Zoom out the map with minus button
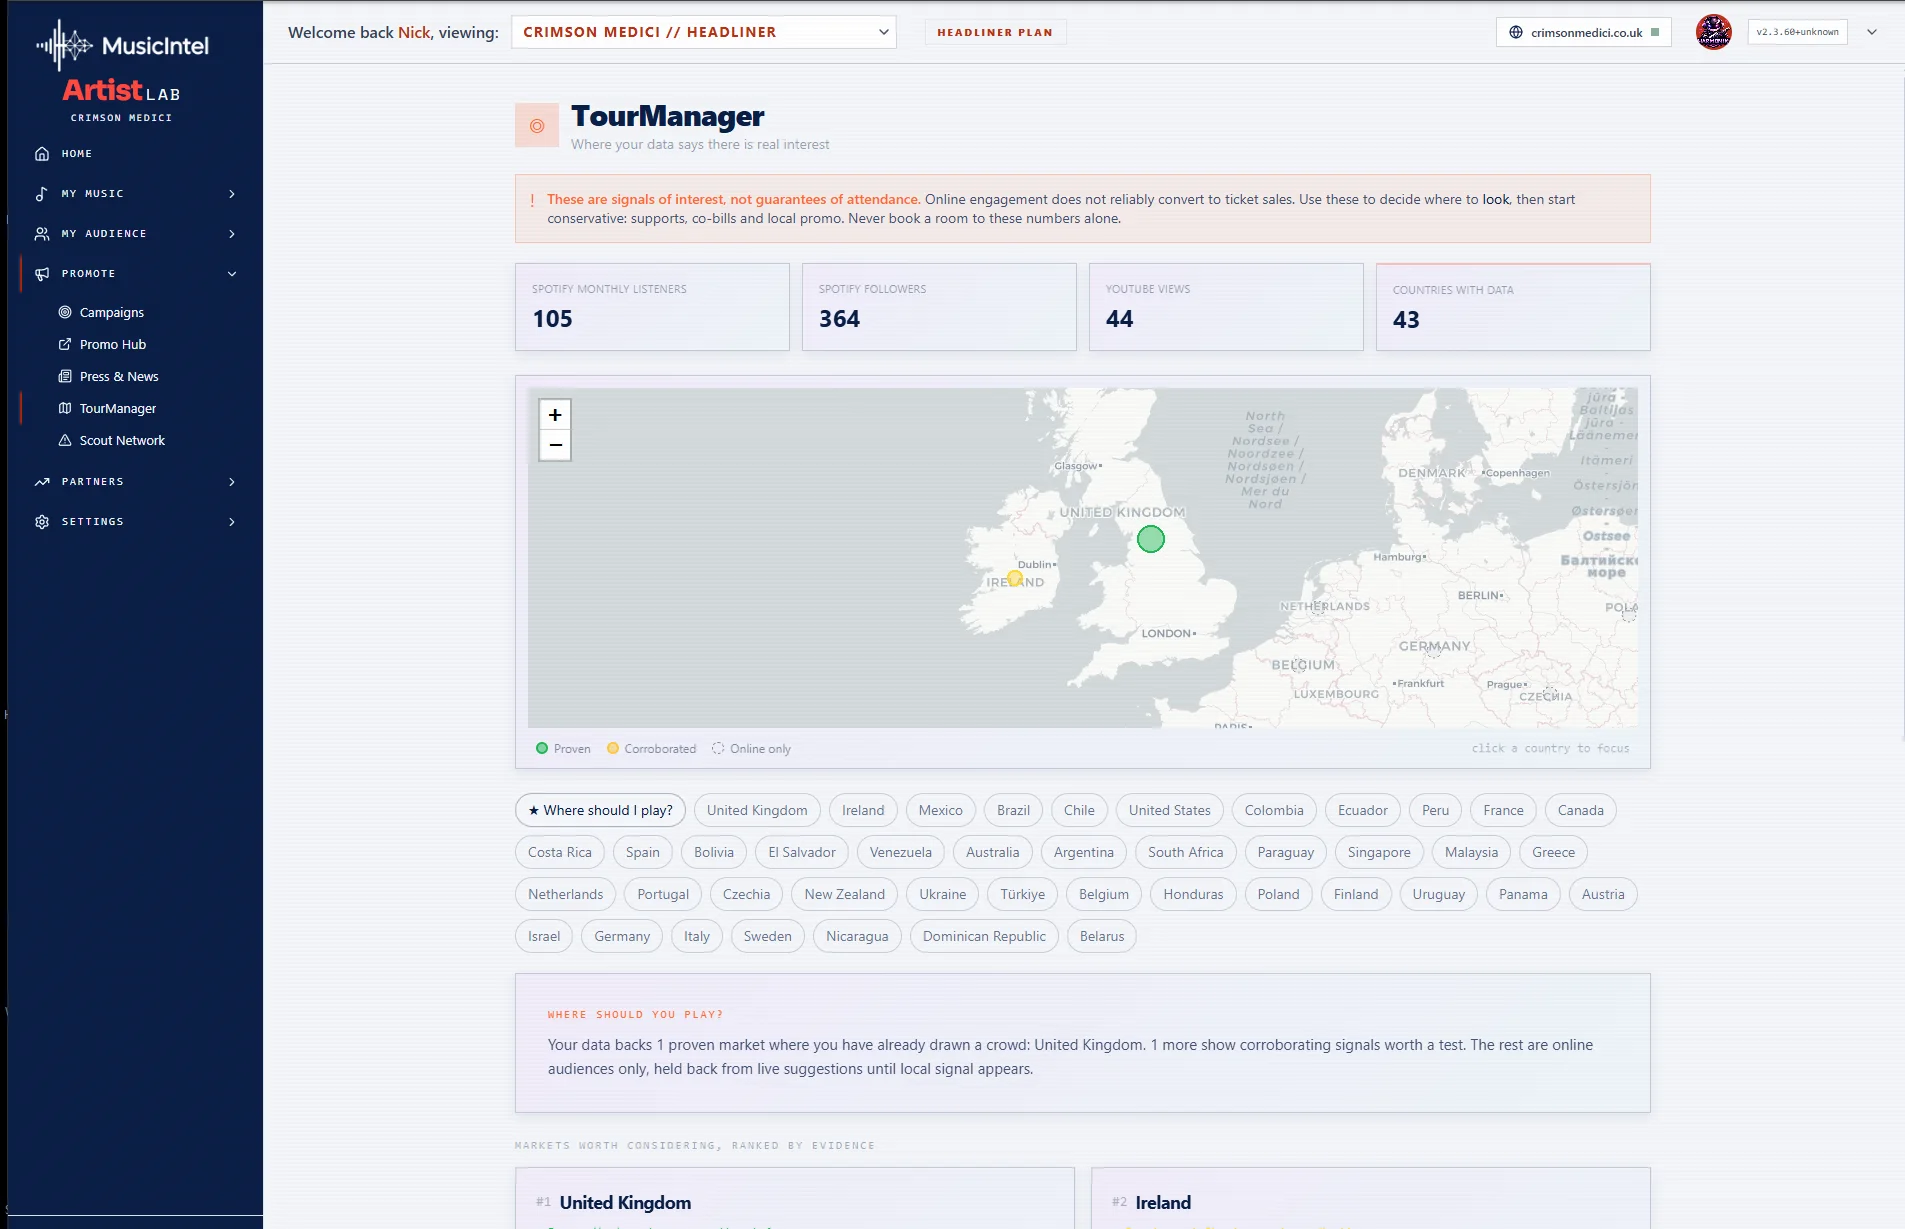1905x1229 pixels. [x=555, y=446]
